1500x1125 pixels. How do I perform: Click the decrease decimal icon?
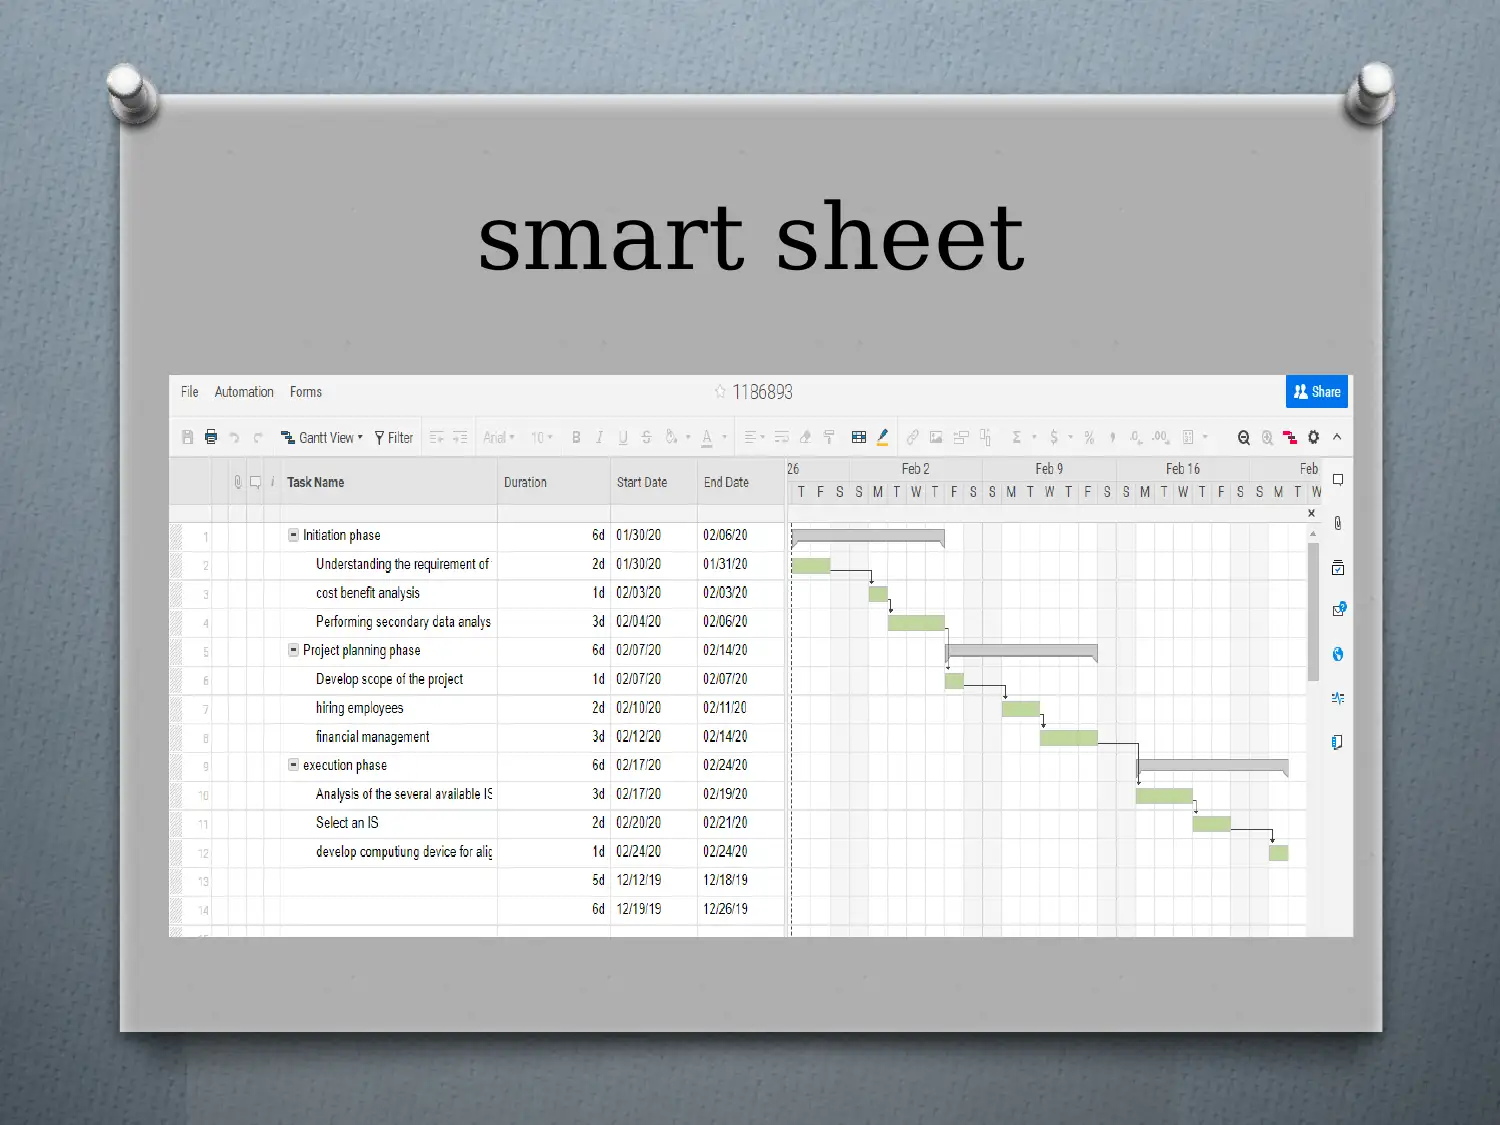coord(1136,437)
